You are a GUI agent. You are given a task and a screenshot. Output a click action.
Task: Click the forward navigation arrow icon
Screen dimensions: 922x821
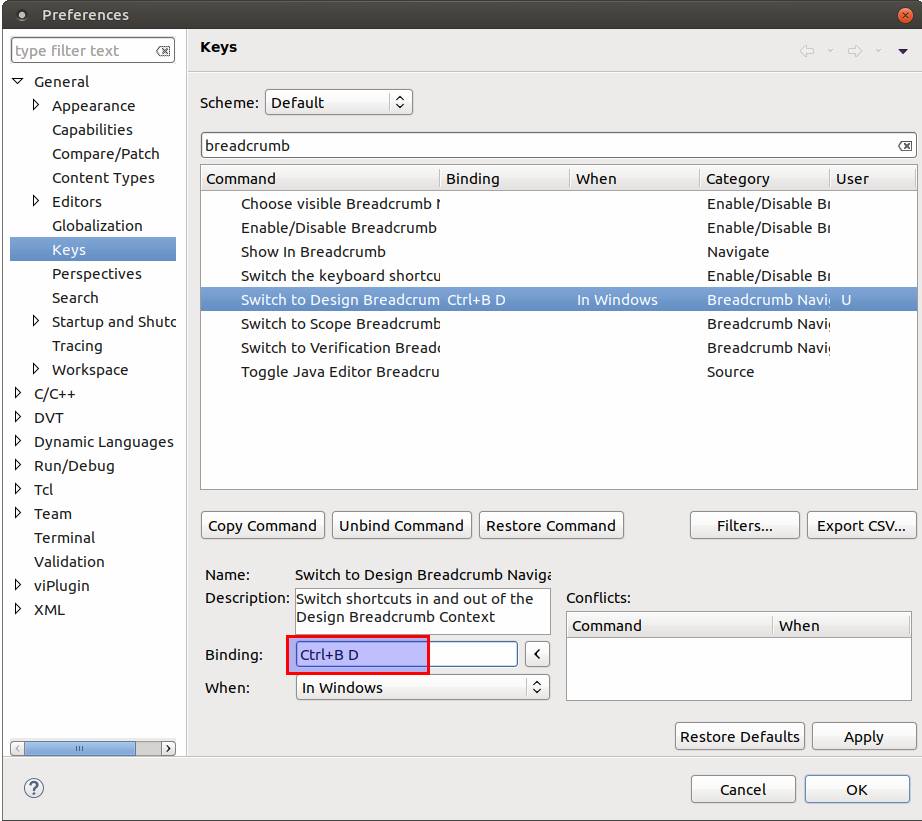pyautogui.click(x=855, y=51)
